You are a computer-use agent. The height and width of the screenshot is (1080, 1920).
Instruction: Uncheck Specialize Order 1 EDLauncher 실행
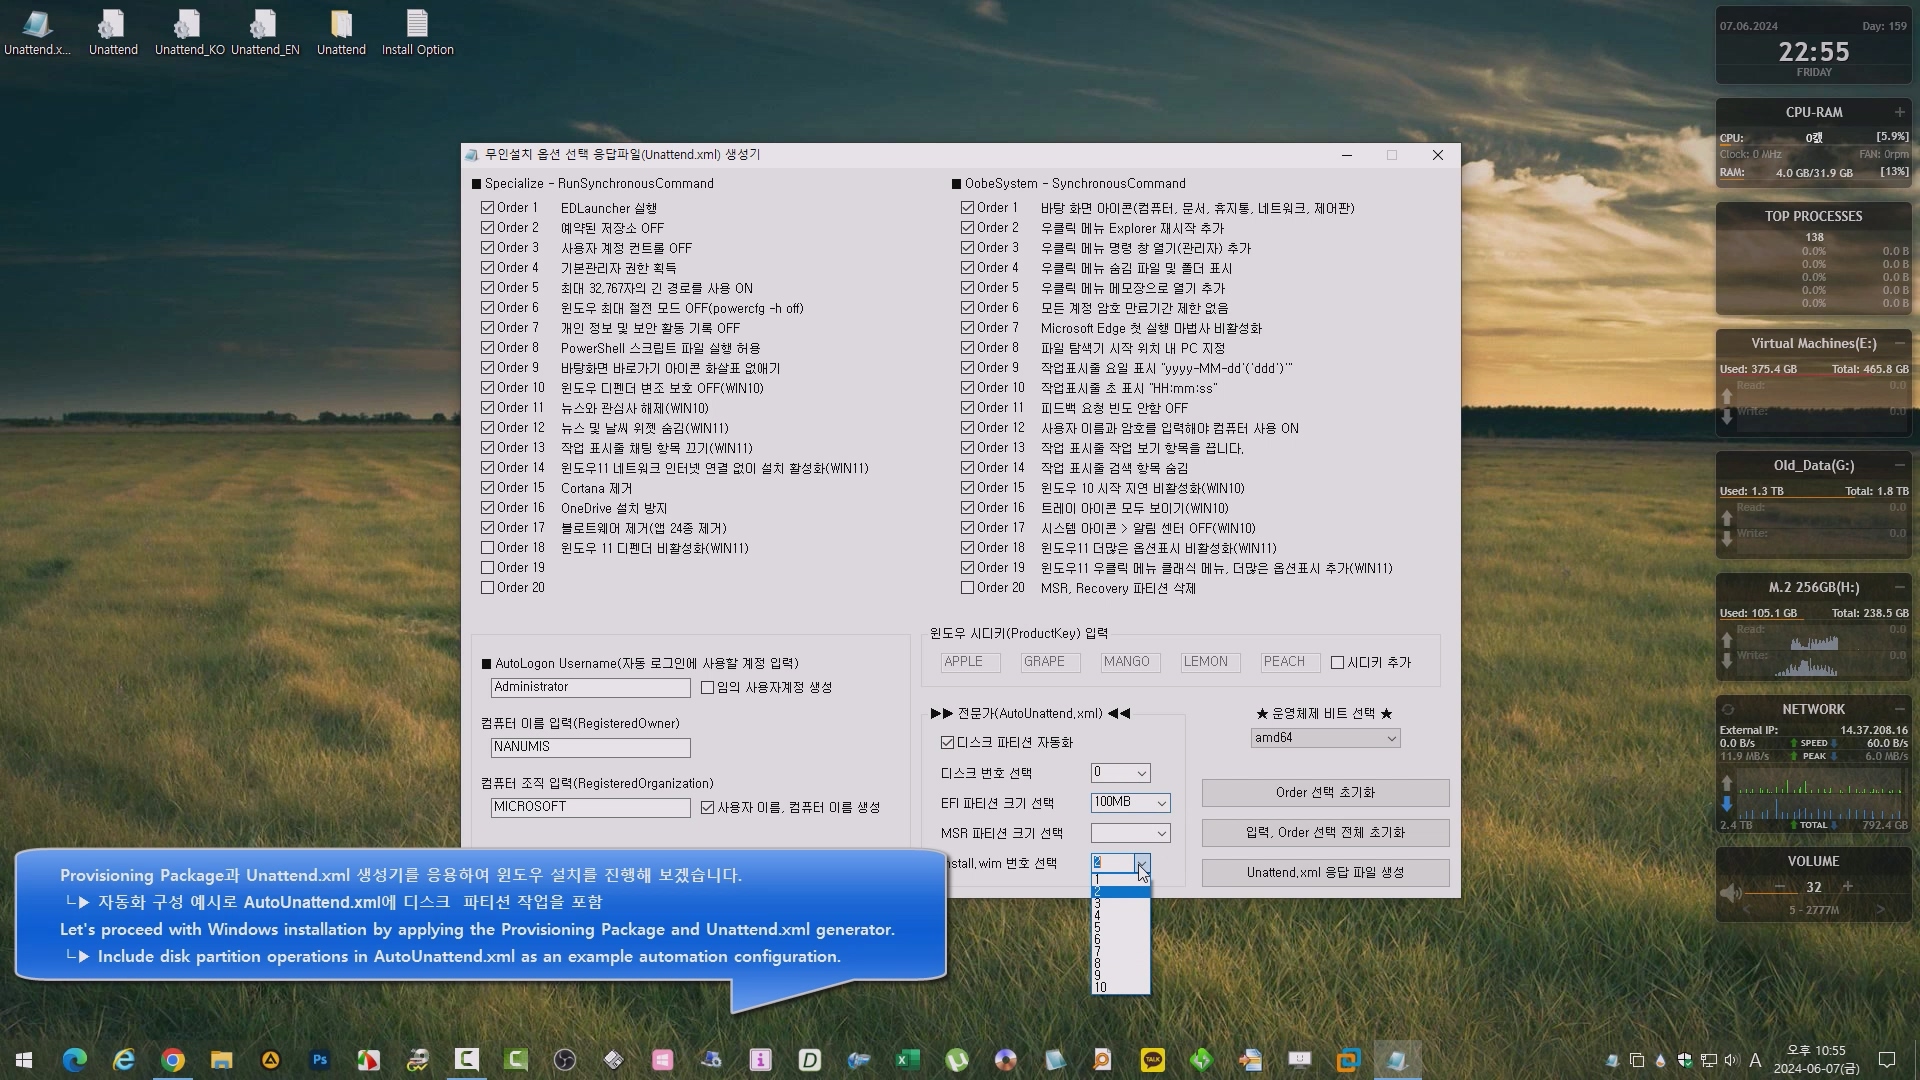(488, 208)
